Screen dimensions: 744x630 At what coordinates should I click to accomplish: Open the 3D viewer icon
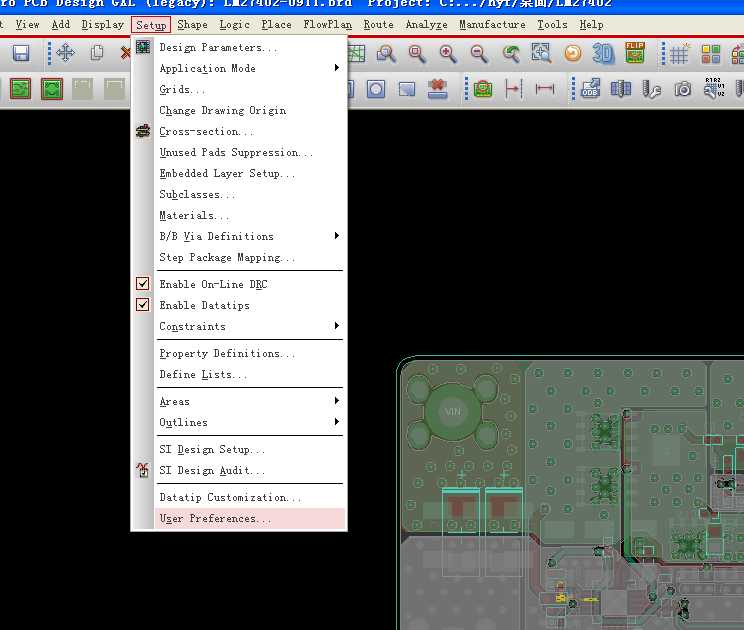coord(603,53)
